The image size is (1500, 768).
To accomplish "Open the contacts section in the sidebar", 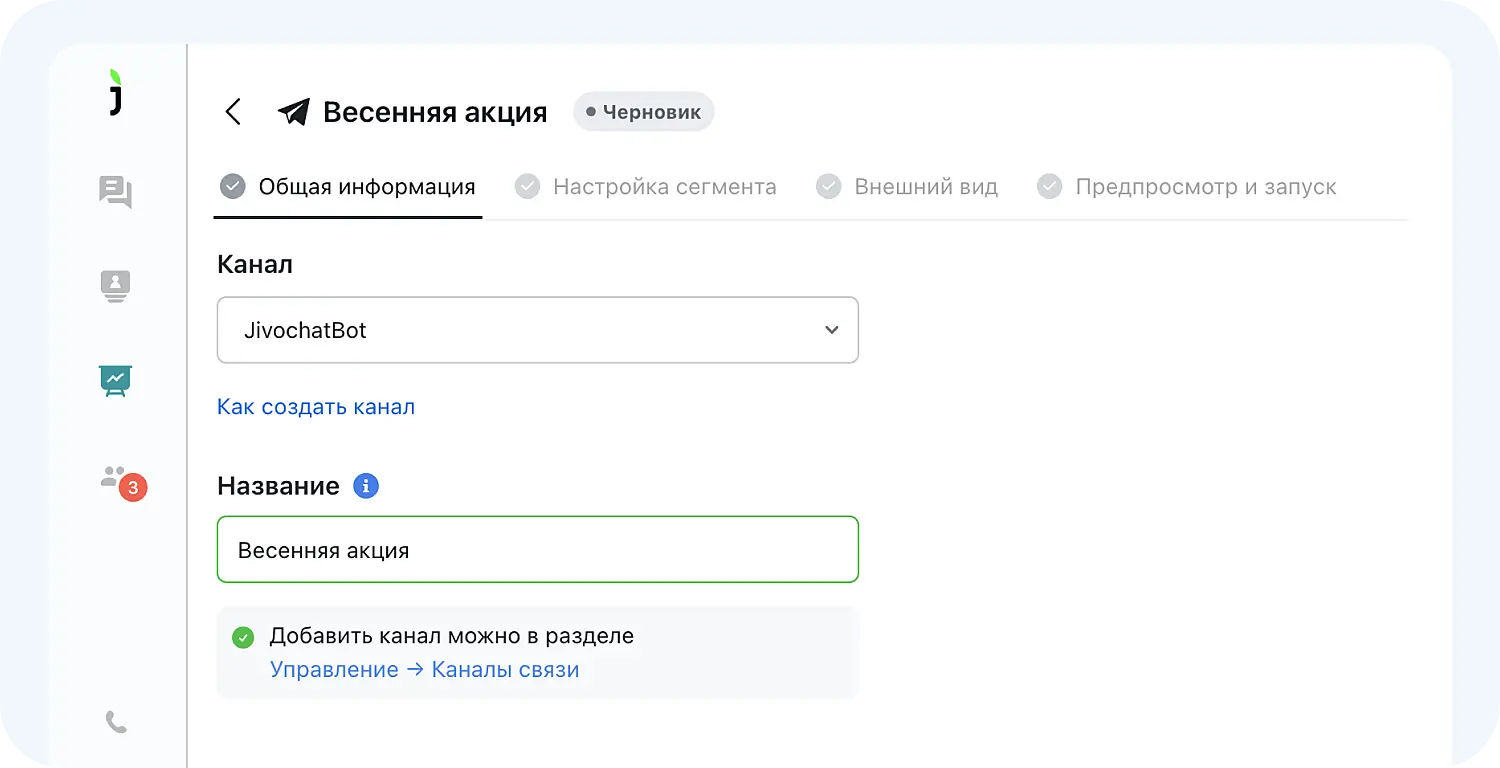I will coord(115,285).
